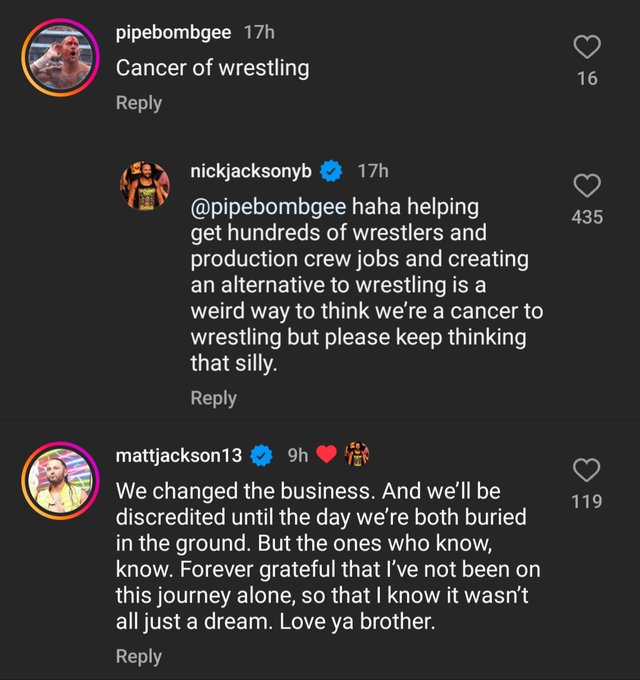Tap small author avatar beside red heart

pyautogui.click(x=356, y=455)
